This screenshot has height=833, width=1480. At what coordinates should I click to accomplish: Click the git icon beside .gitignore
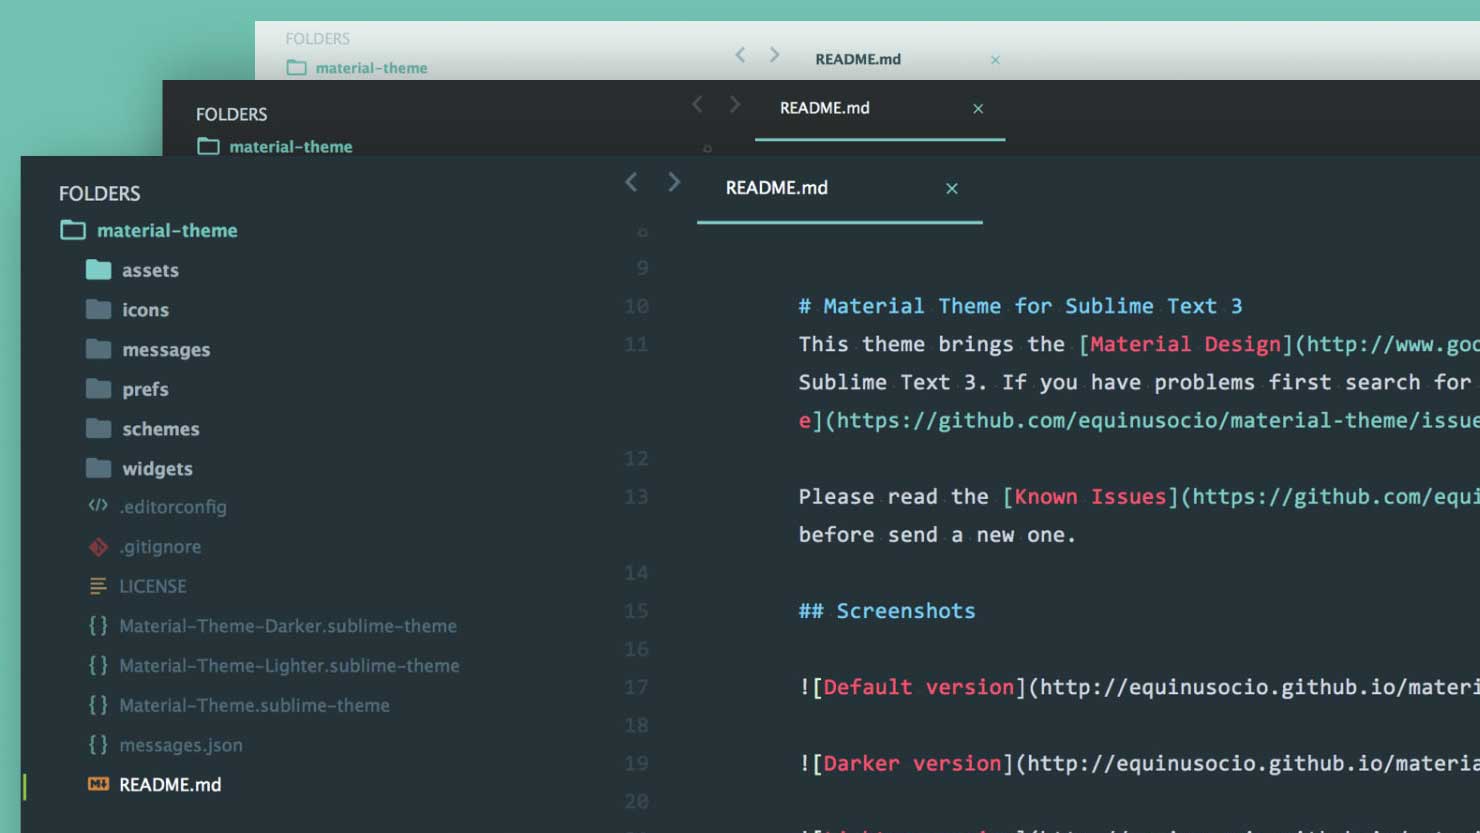[98, 546]
